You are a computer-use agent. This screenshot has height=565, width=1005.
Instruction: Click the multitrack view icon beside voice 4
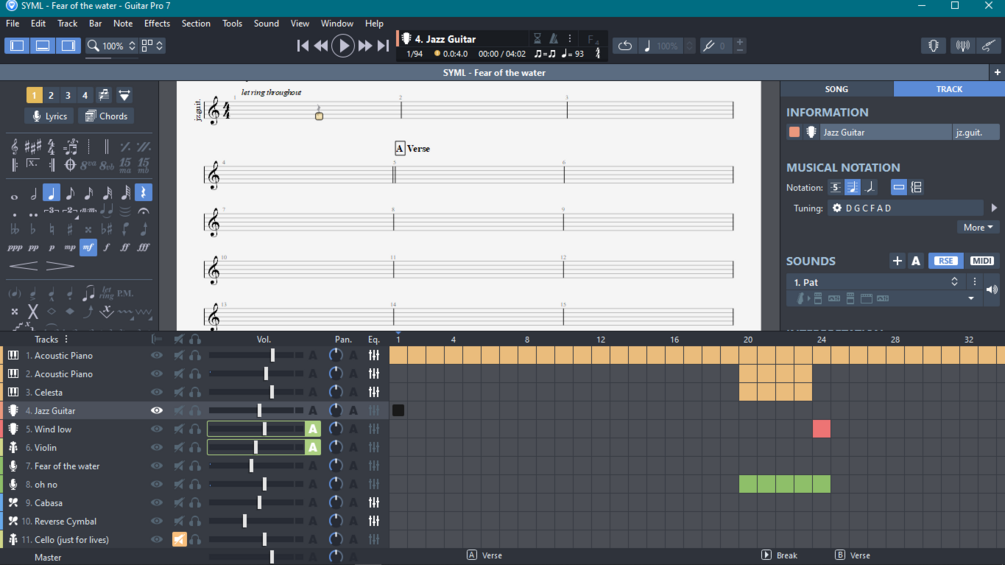click(104, 95)
